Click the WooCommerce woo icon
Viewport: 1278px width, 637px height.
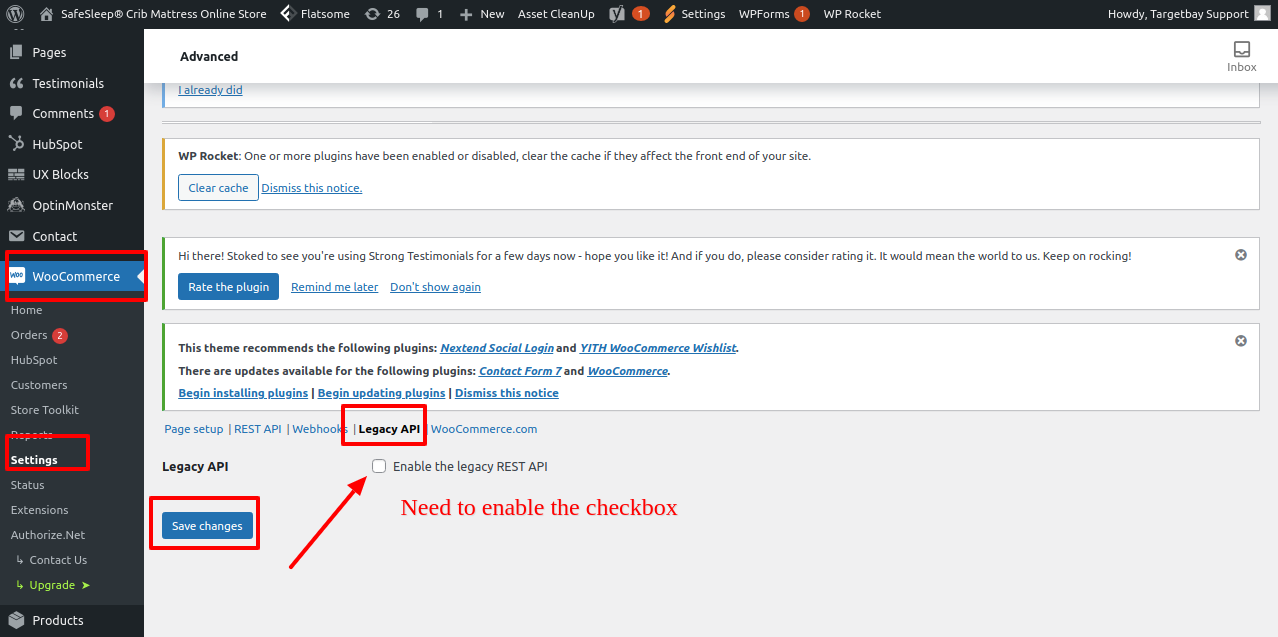[17, 276]
